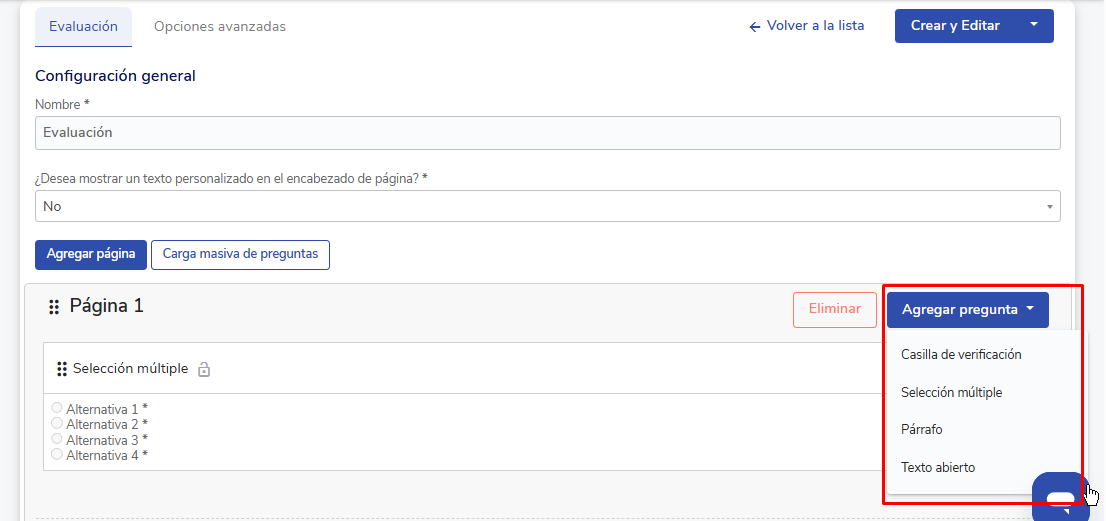The width and height of the screenshot is (1106, 521).
Task: Click the back arrow before Volver a la lista
Action: [755, 27]
